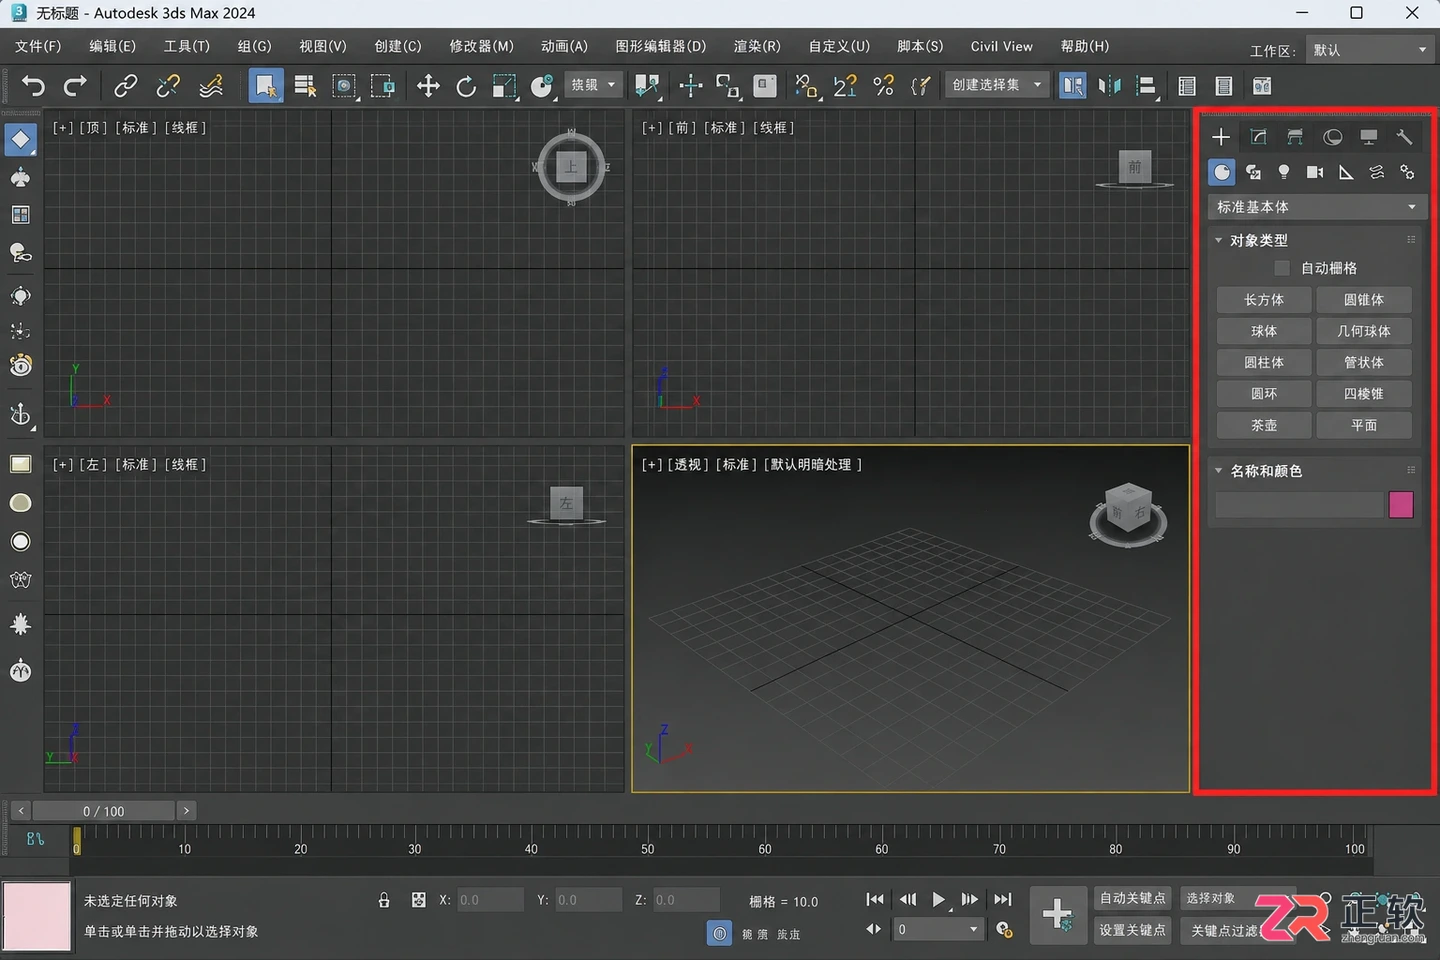Open the current frame number dropdown arrow

point(973,929)
